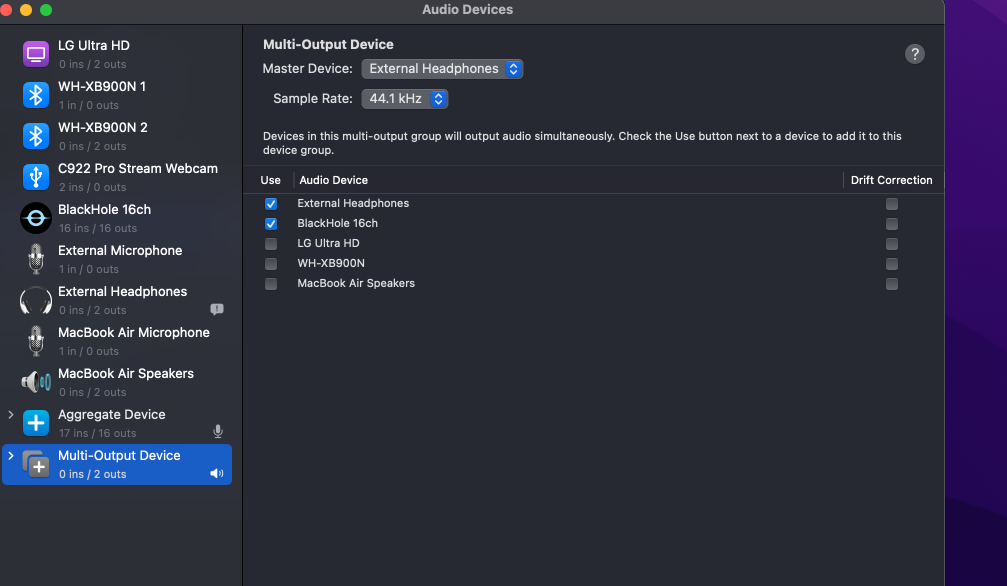Click default input microphone badge on Aggregate Device
1007x586 pixels.
click(x=218, y=432)
